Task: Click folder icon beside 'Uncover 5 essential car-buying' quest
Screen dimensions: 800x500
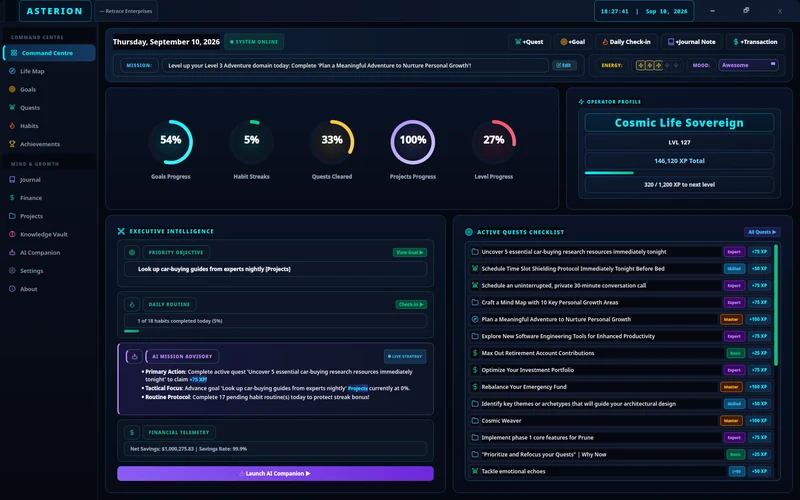Action: (x=475, y=252)
